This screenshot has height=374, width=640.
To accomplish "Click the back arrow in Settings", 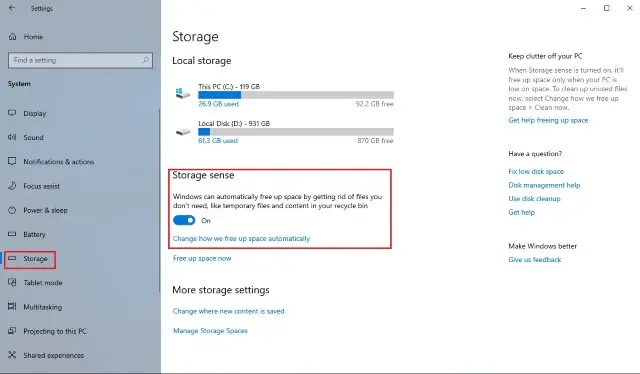I will pos(12,8).
